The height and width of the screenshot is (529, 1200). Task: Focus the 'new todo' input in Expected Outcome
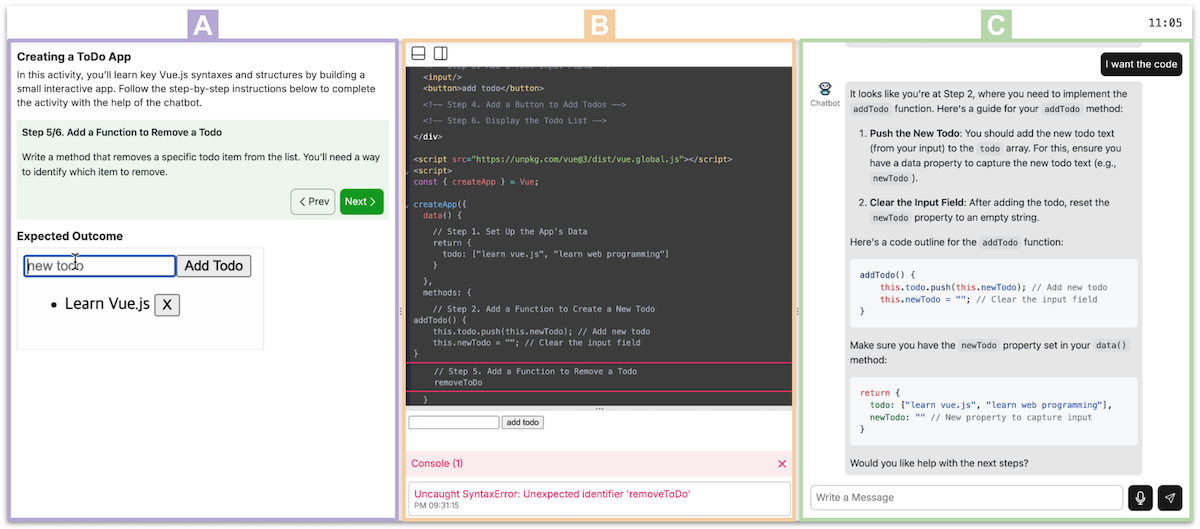[x=100, y=266]
